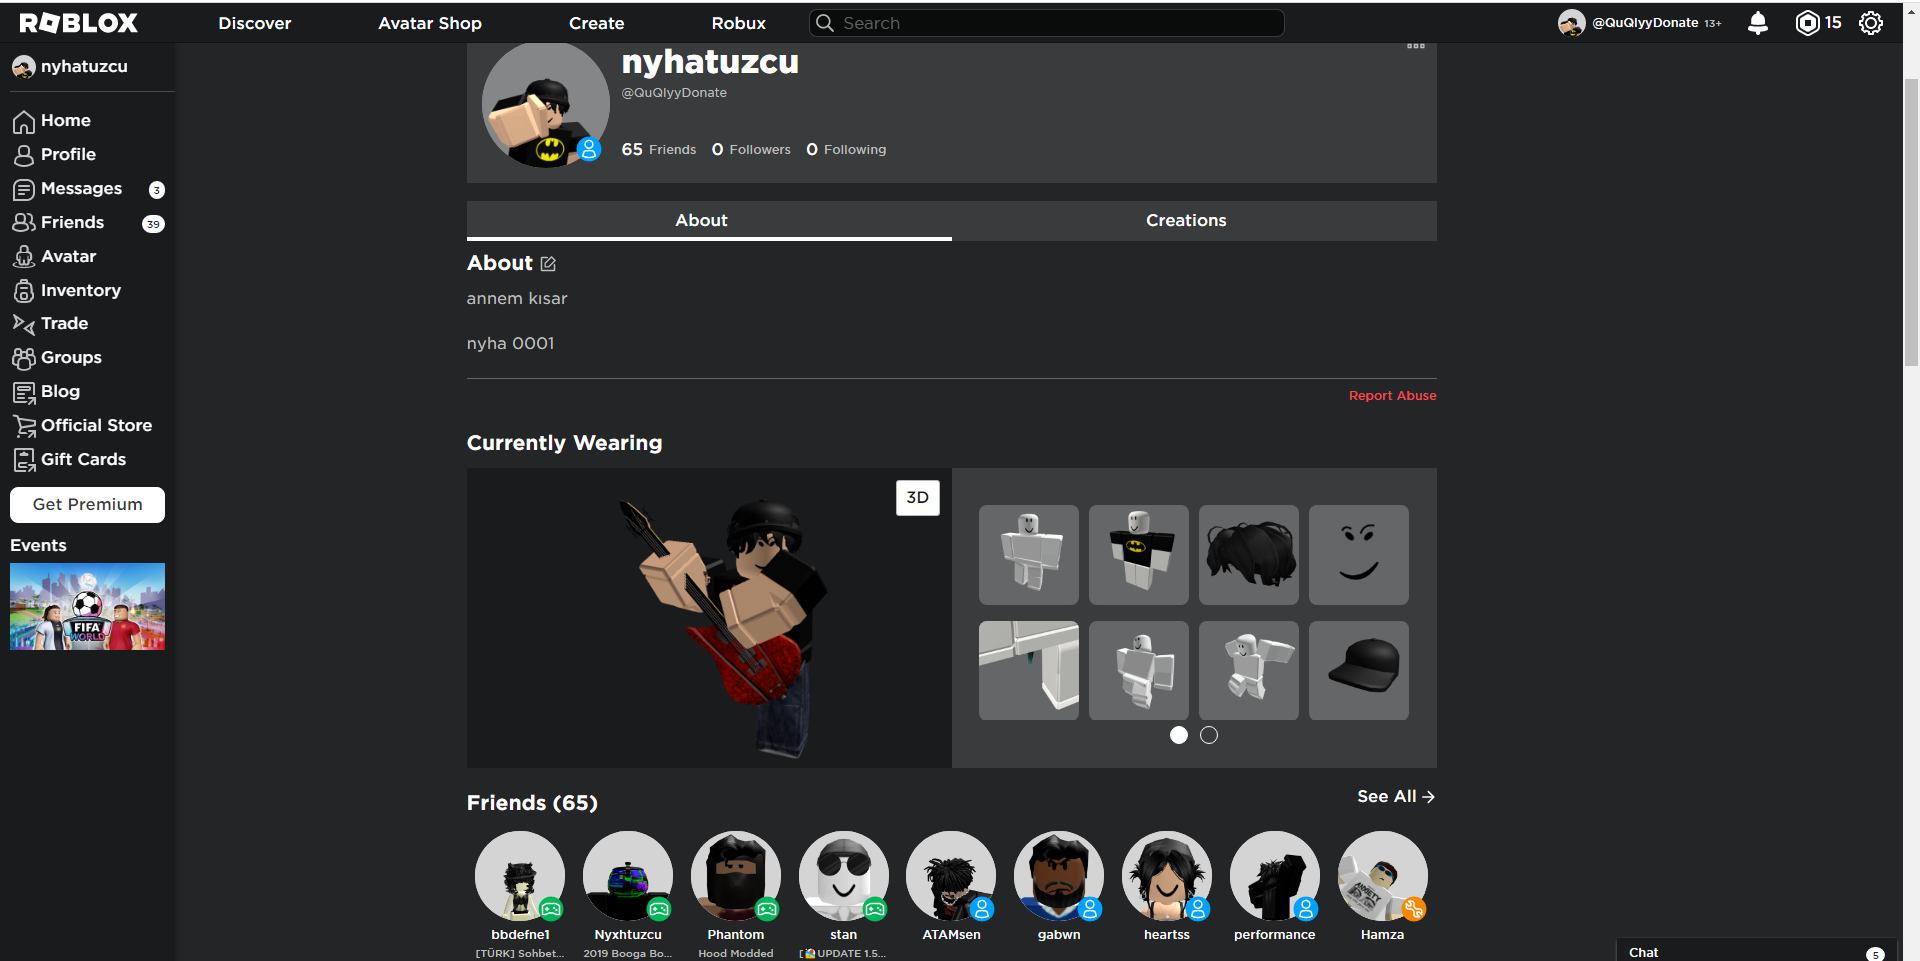
Task: Switch to the About tab
Action: click(x=709, y=221)
